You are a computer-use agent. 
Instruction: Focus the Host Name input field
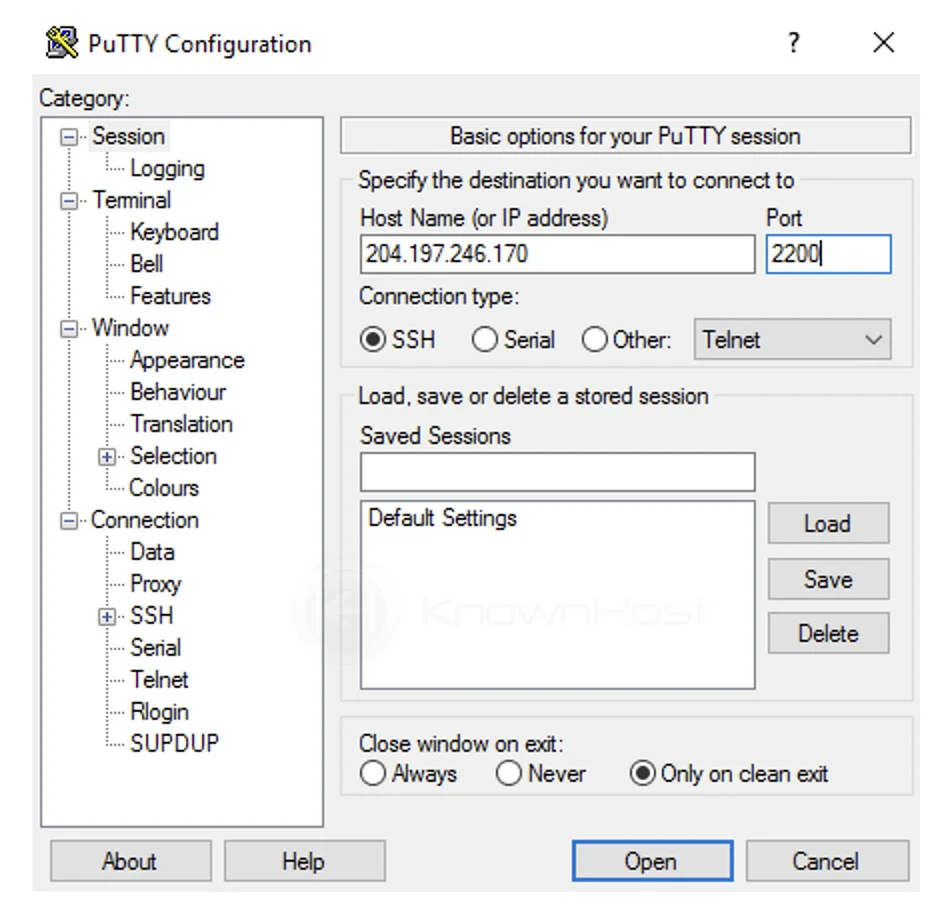557,253
